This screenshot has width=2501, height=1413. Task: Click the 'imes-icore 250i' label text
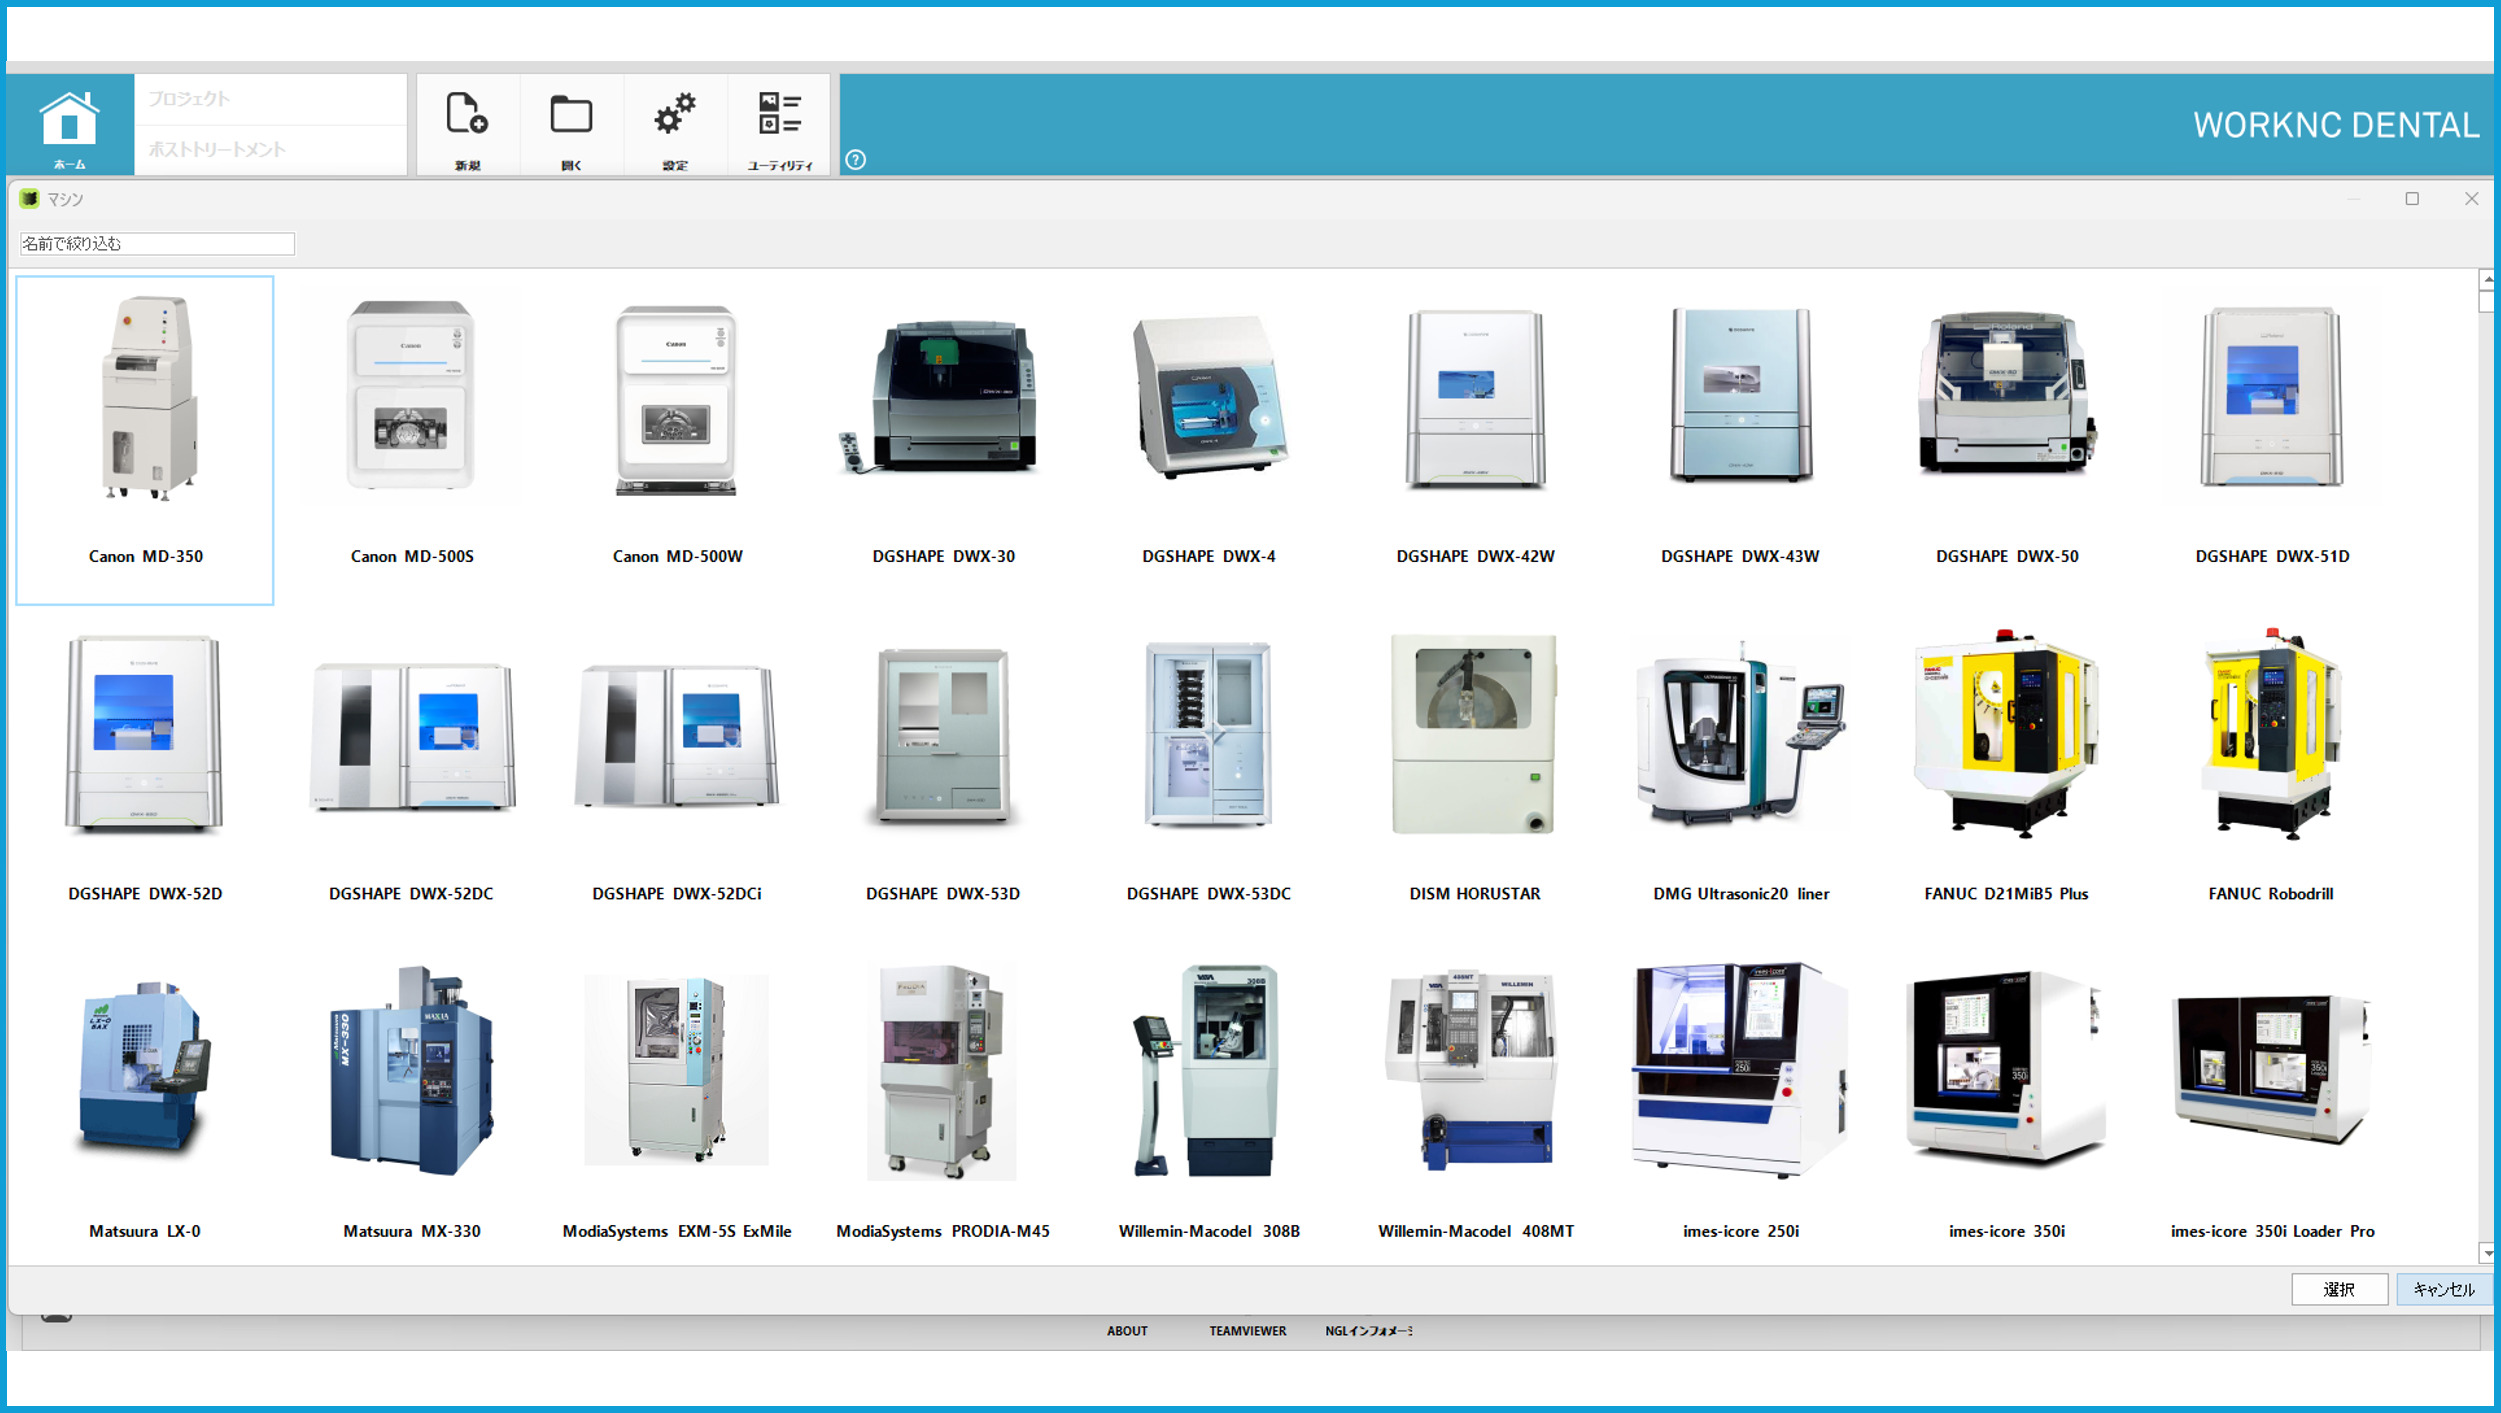coord(1740,1232)
